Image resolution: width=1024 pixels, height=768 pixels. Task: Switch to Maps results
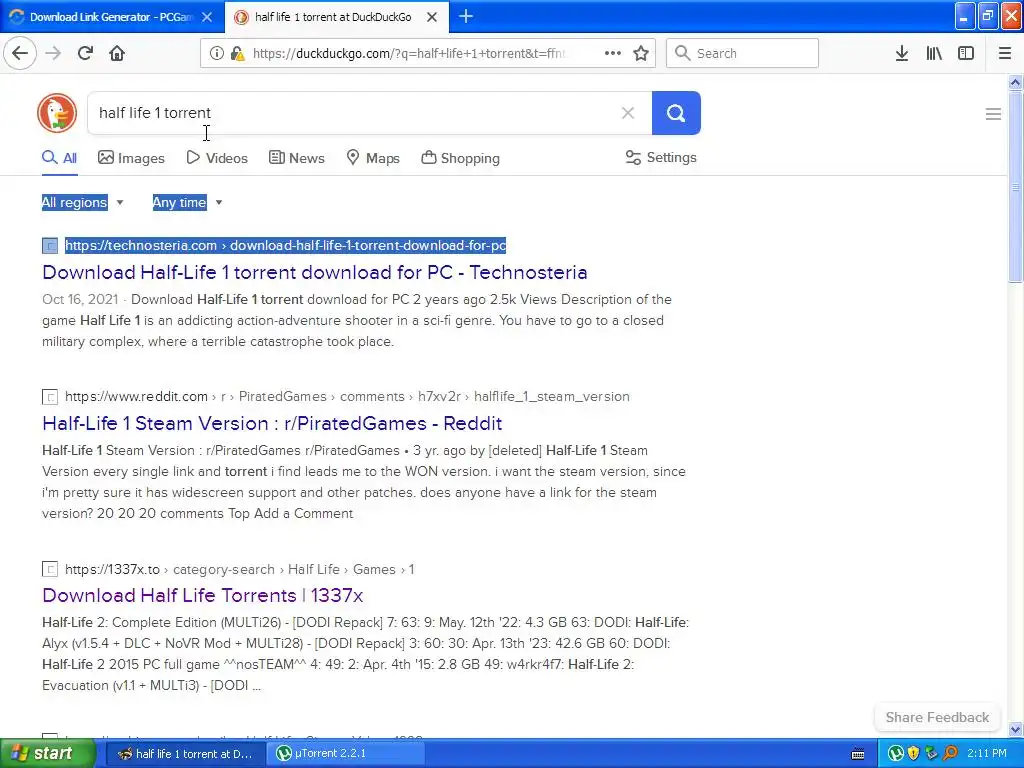pos(373,158)
